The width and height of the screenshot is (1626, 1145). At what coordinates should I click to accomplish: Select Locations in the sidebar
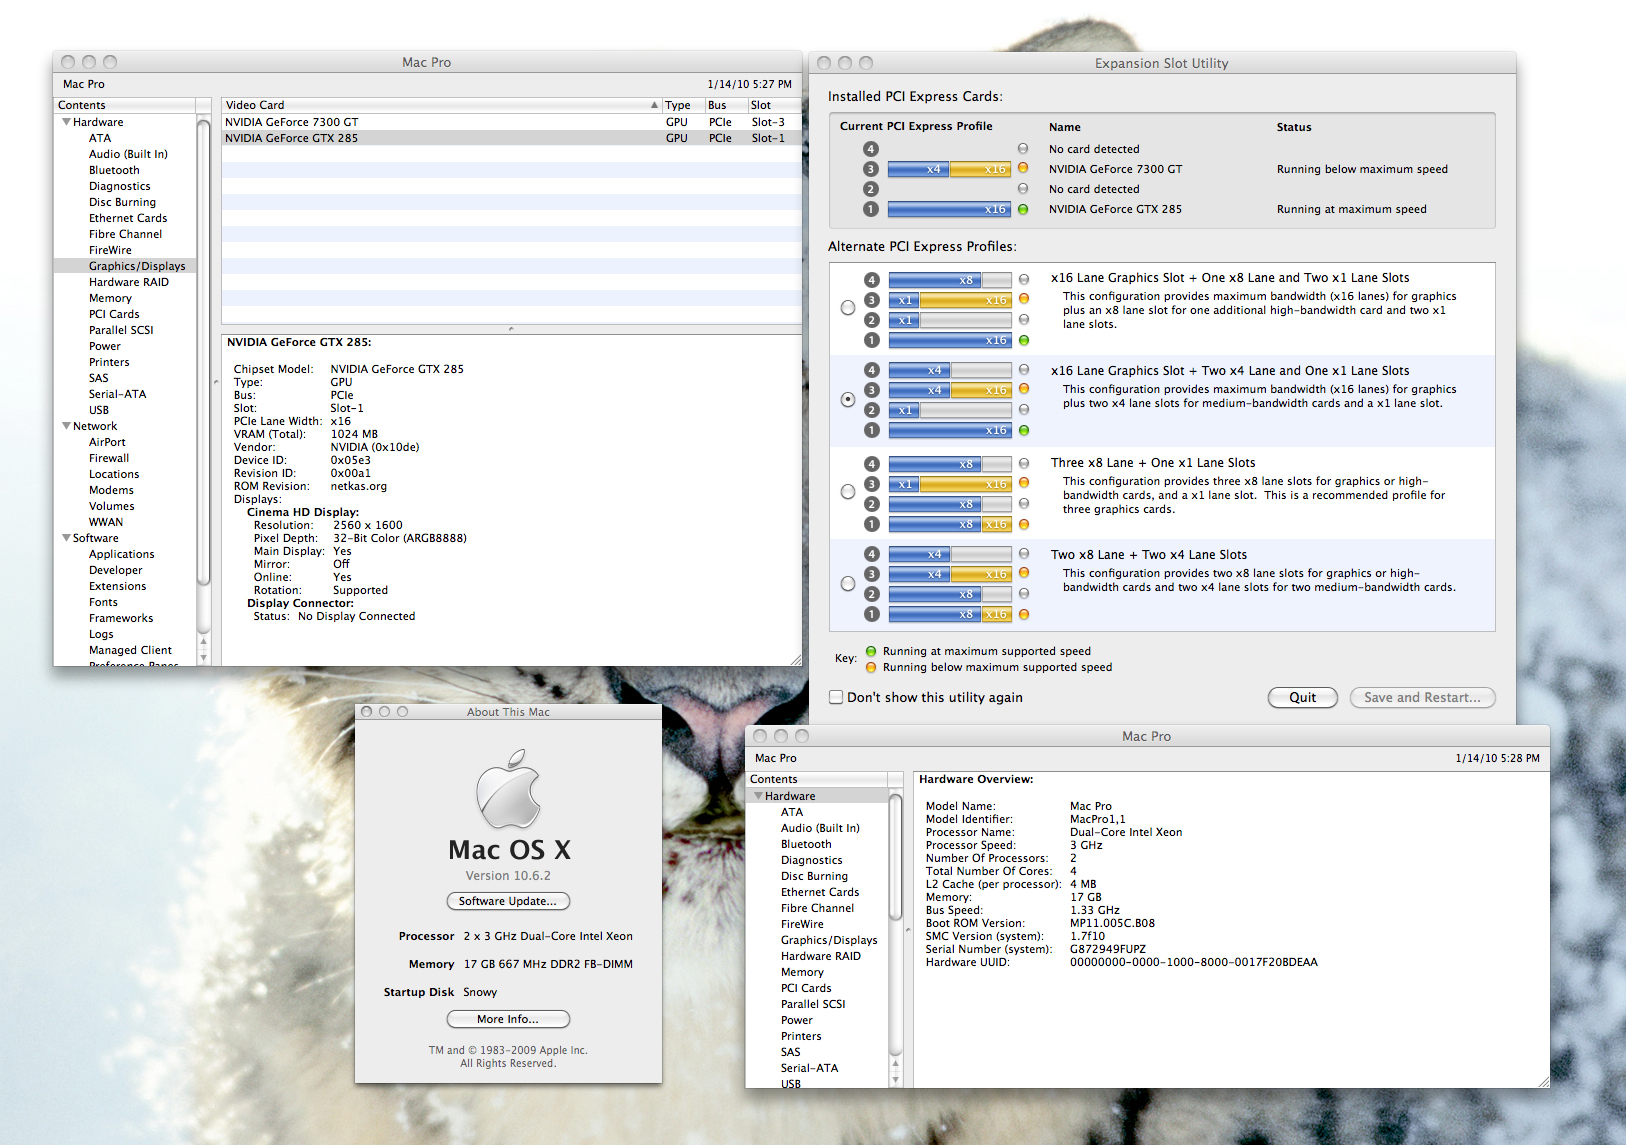[114, 474]
